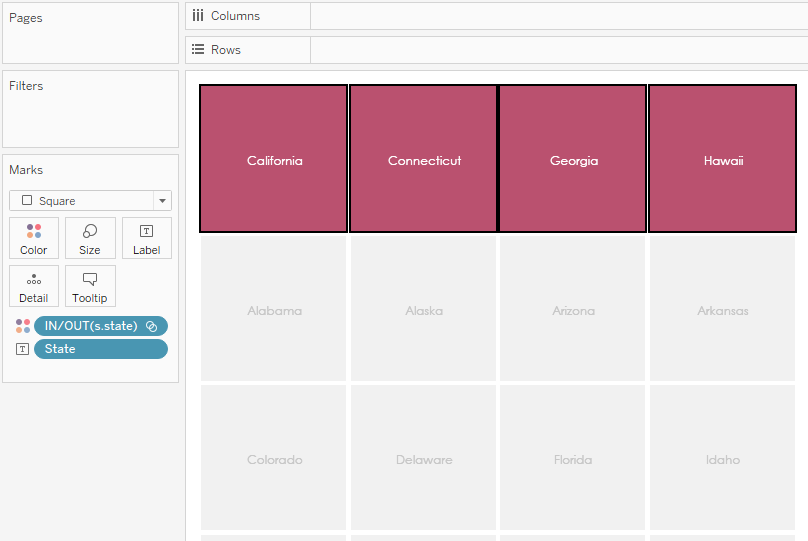This screenshot has height=541, width=808.
Task: Open the mark type dropdown arrow
Action: pos(162,201)
